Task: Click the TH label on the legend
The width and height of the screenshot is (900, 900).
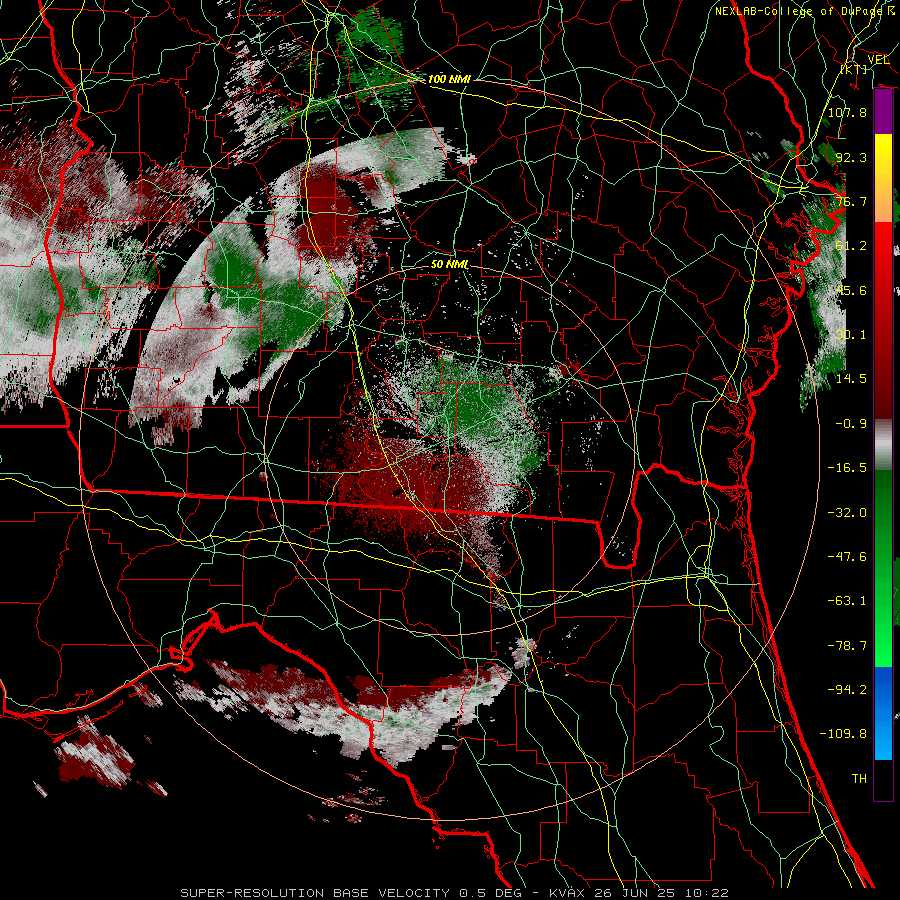Action: [859, 779]
